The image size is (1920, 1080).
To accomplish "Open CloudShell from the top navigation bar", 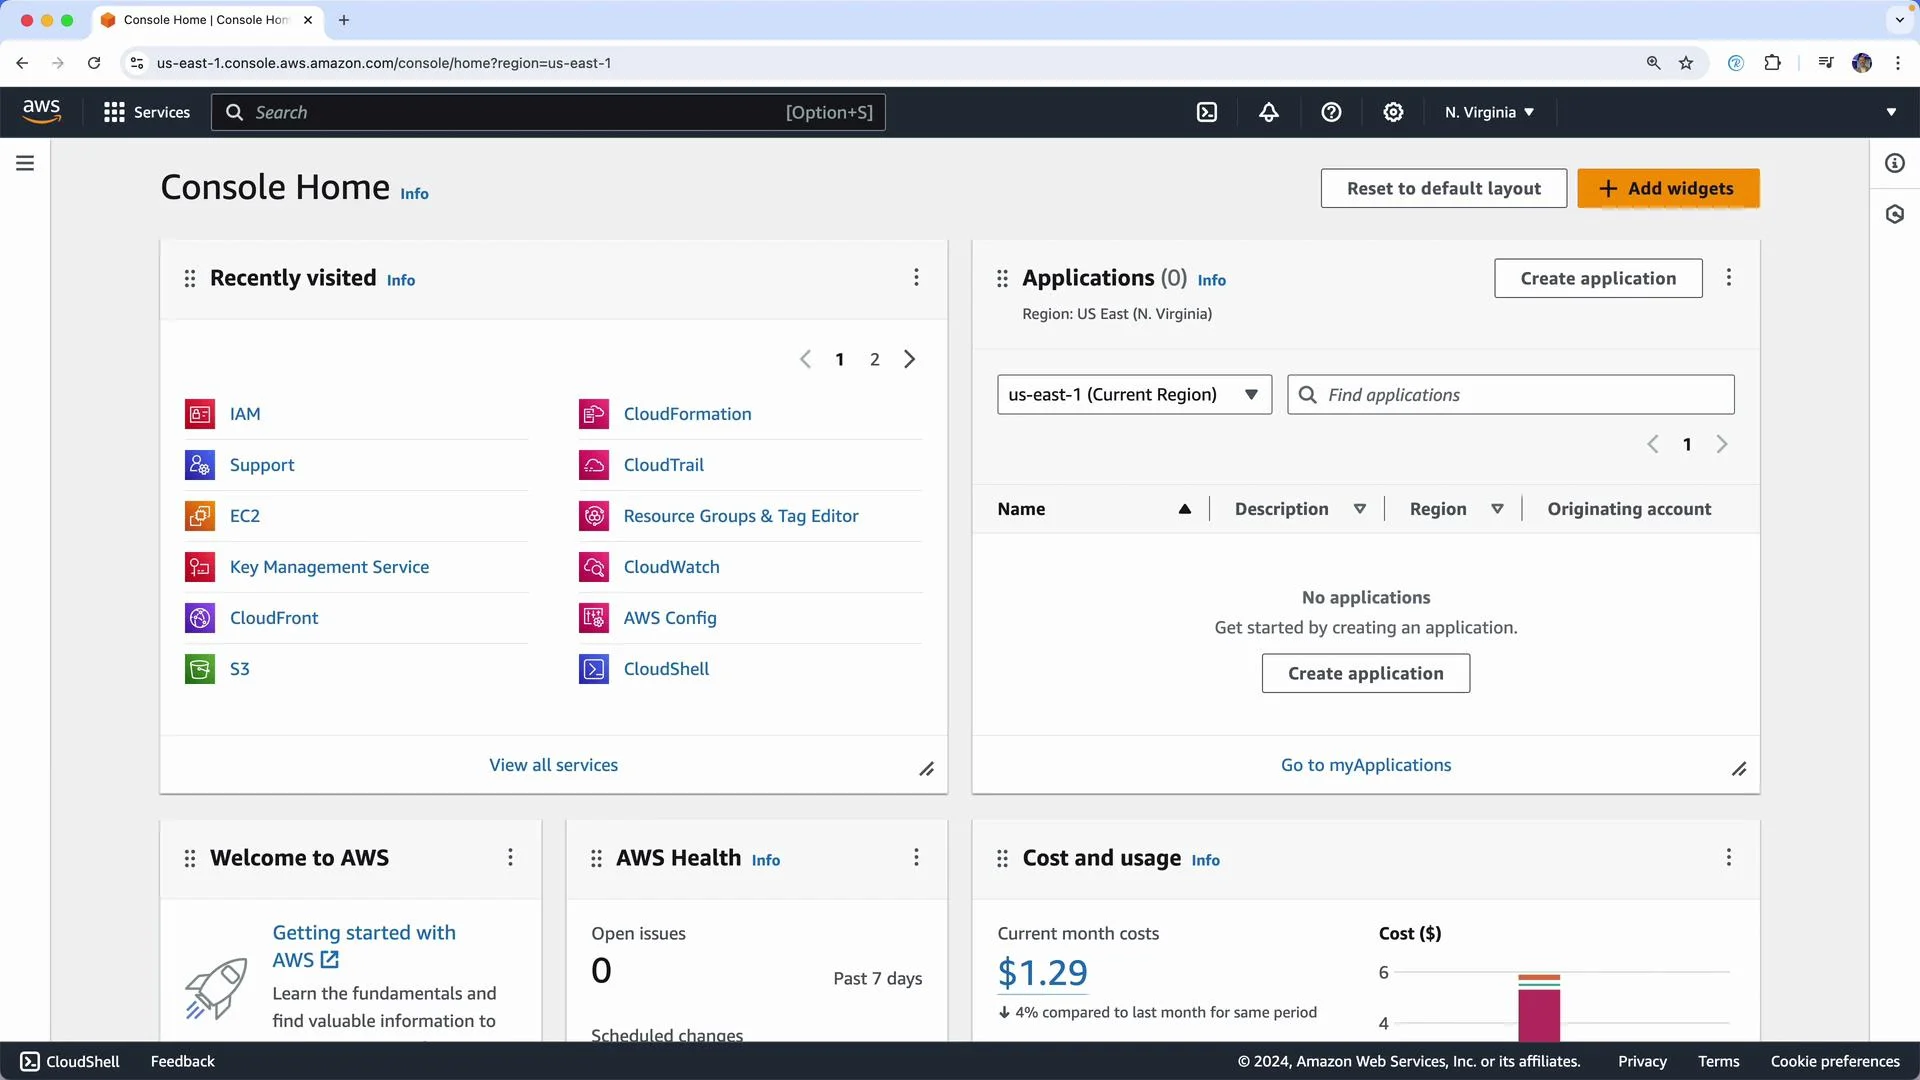I will [x=1207, y=112].
